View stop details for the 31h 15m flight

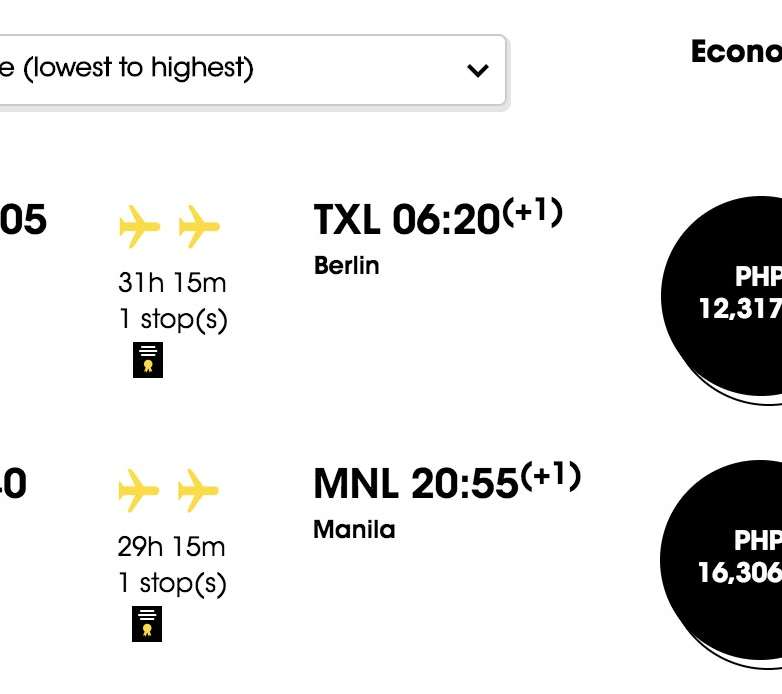pos(173,320)
